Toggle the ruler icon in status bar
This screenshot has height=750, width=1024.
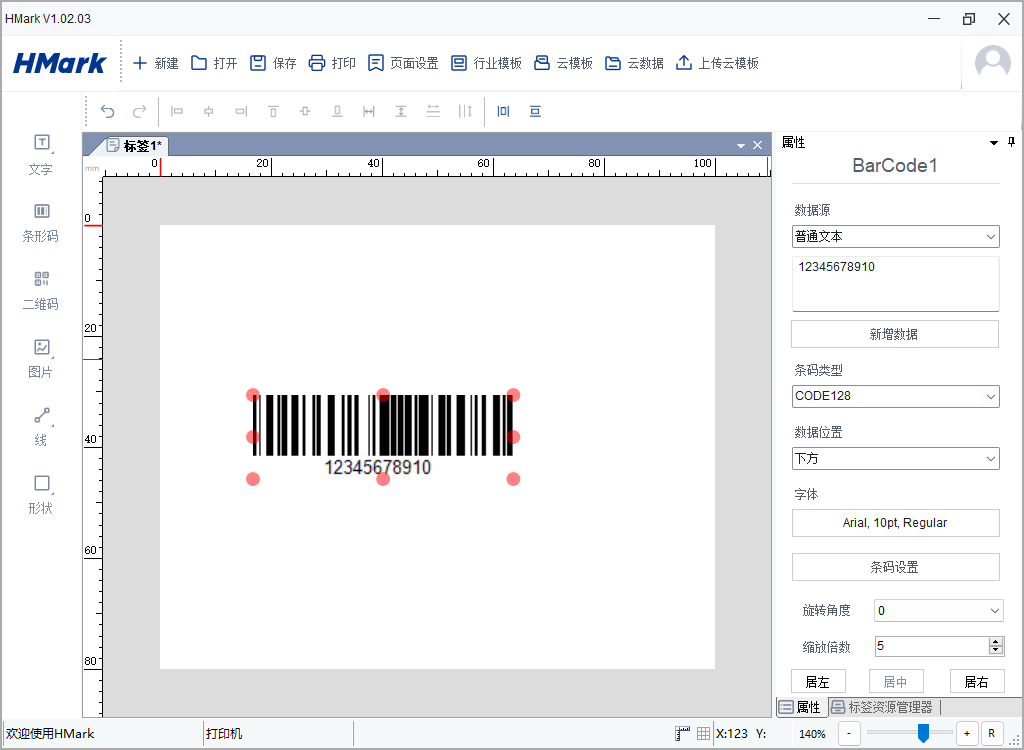coord(682,733)
